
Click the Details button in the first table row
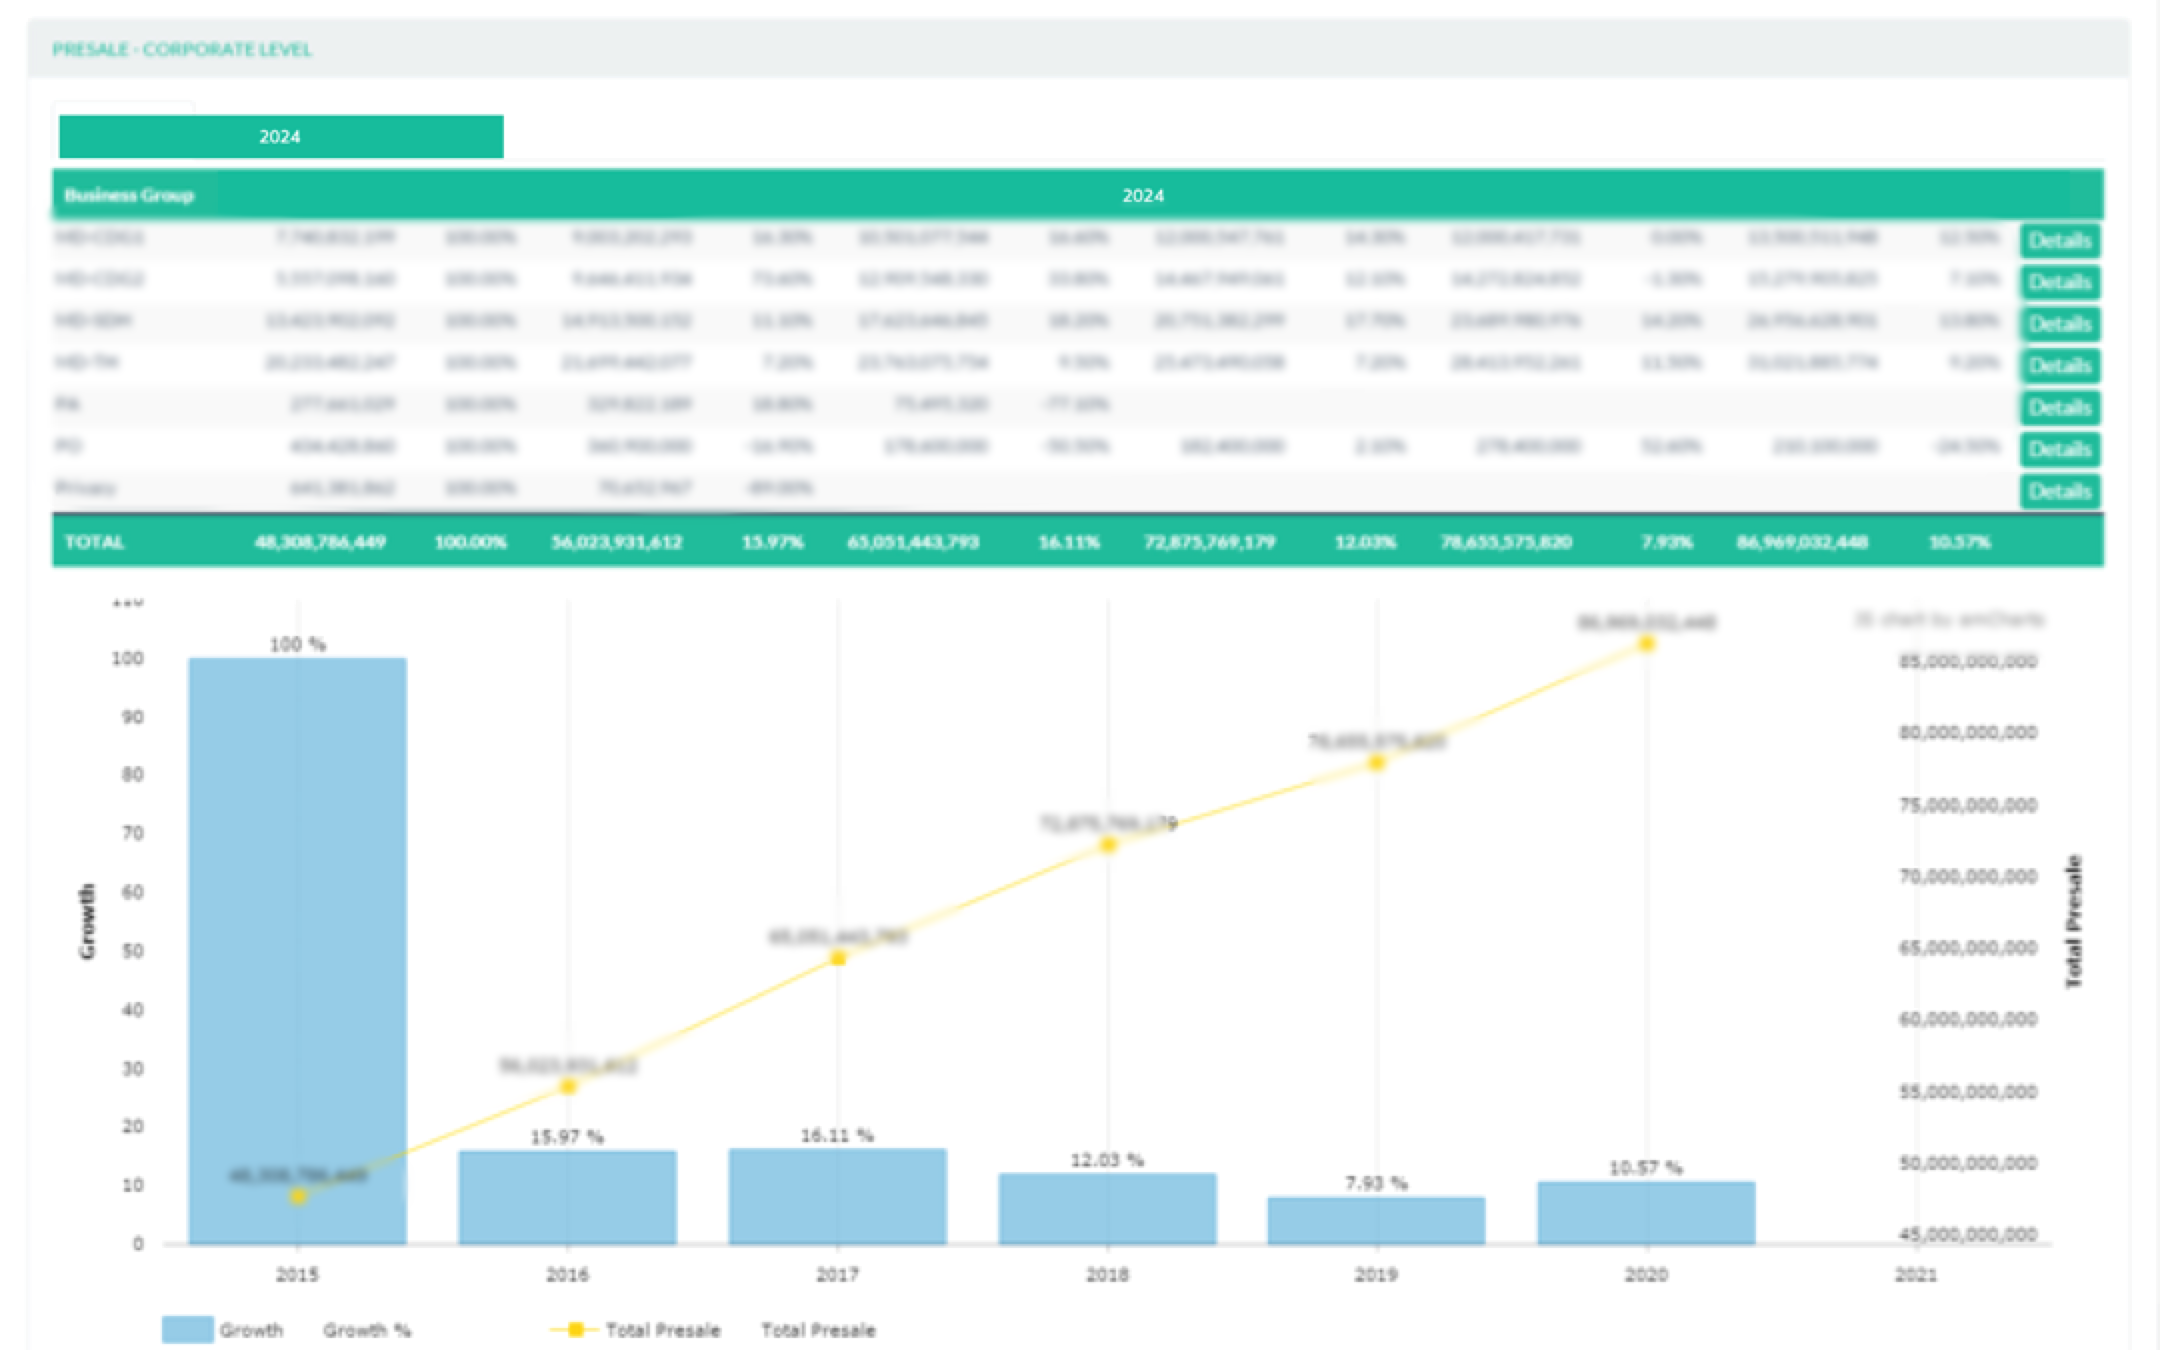(x=2059, y=241)
